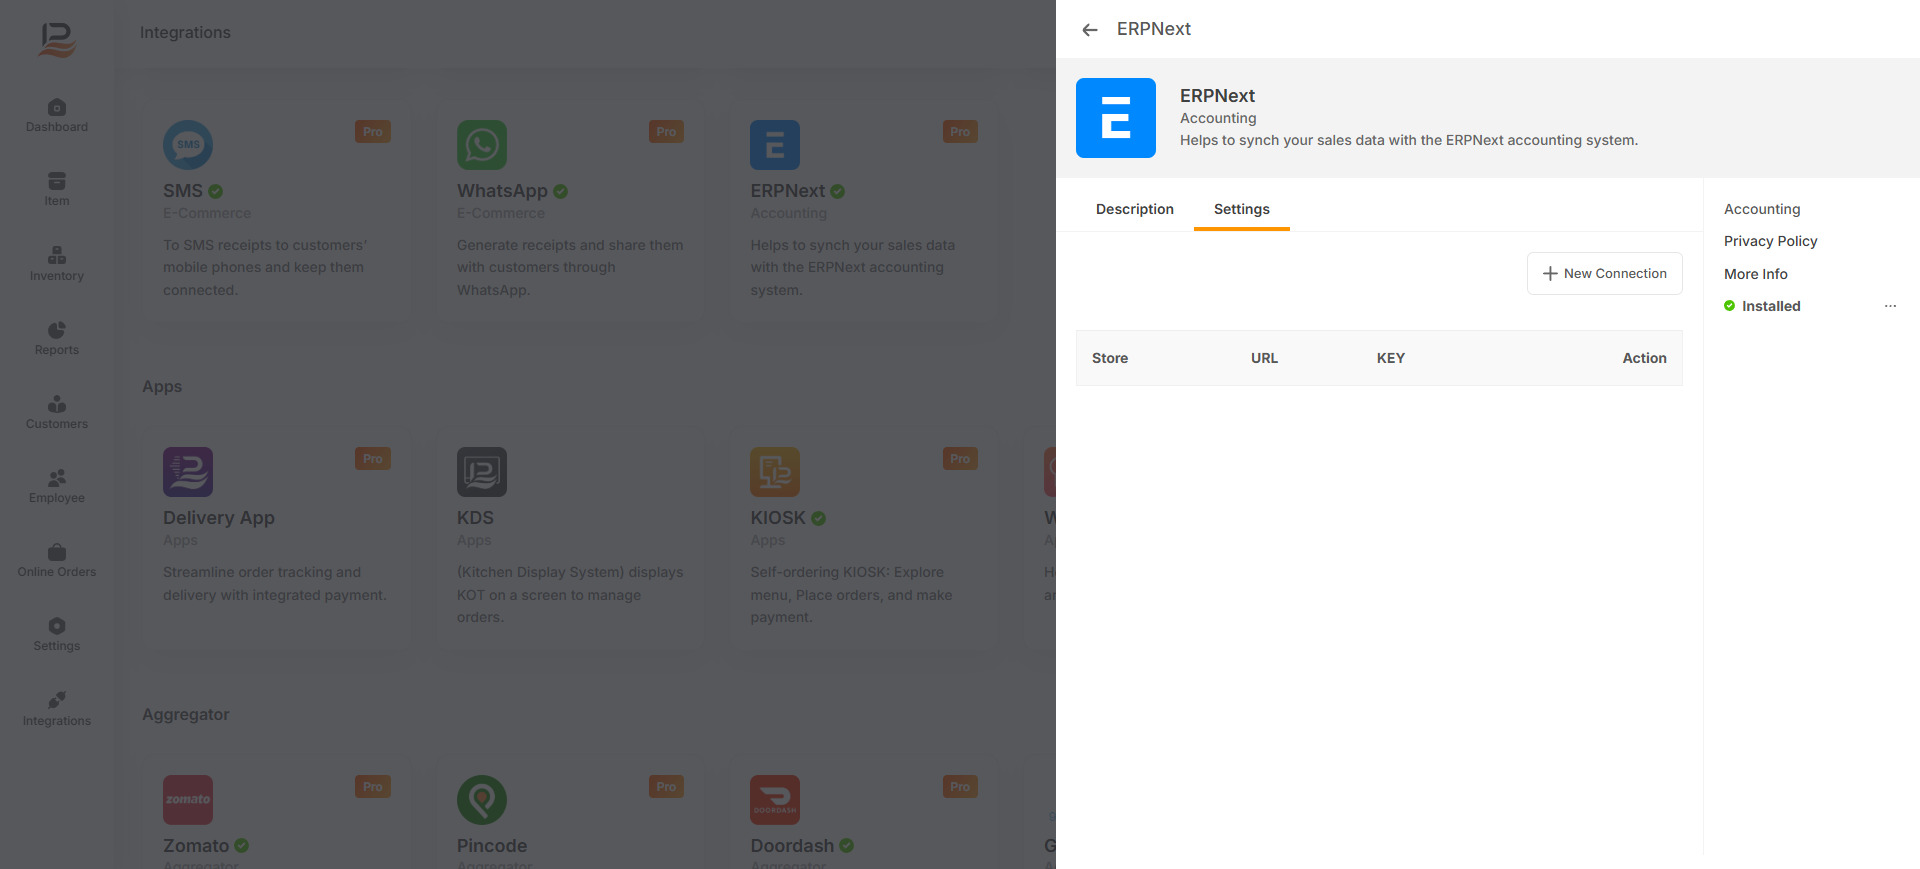This screenshot has height=869, width=1920.
Task: Open Reports in the sidebar
Action: point(57,339)
